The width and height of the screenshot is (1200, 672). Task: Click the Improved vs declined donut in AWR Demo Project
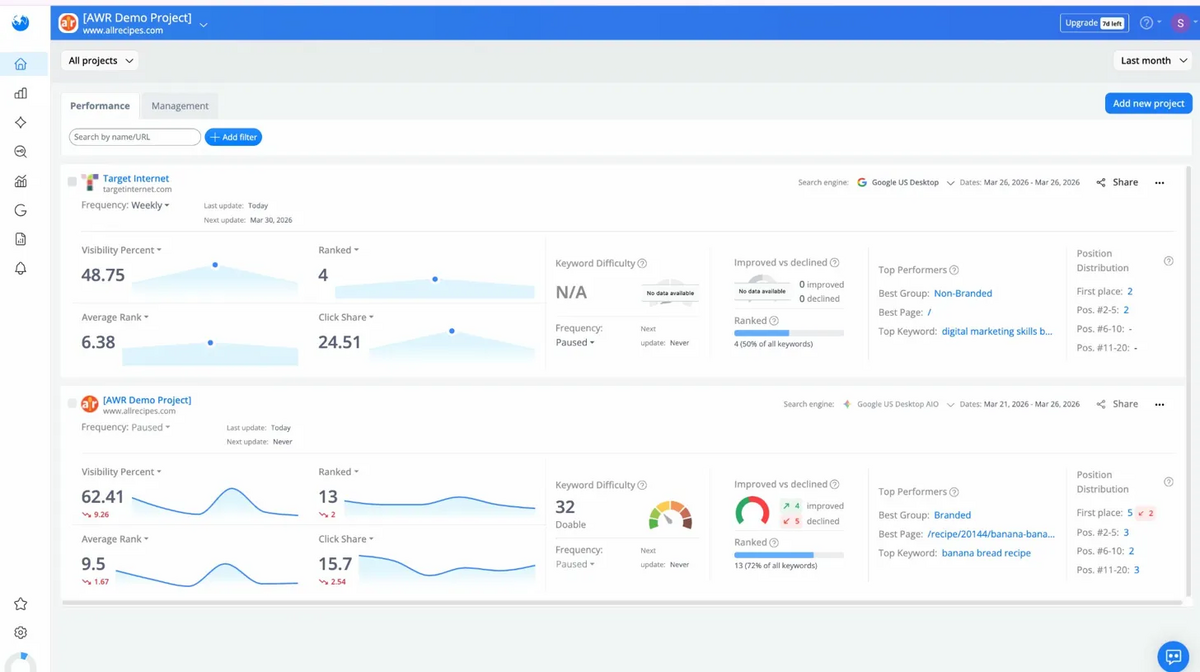pos(752,512)
